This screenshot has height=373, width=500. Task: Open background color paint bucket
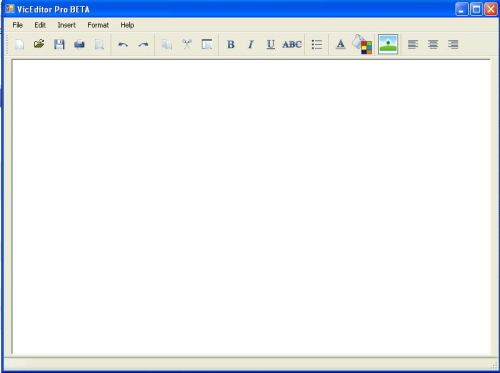tap(362, 44)
